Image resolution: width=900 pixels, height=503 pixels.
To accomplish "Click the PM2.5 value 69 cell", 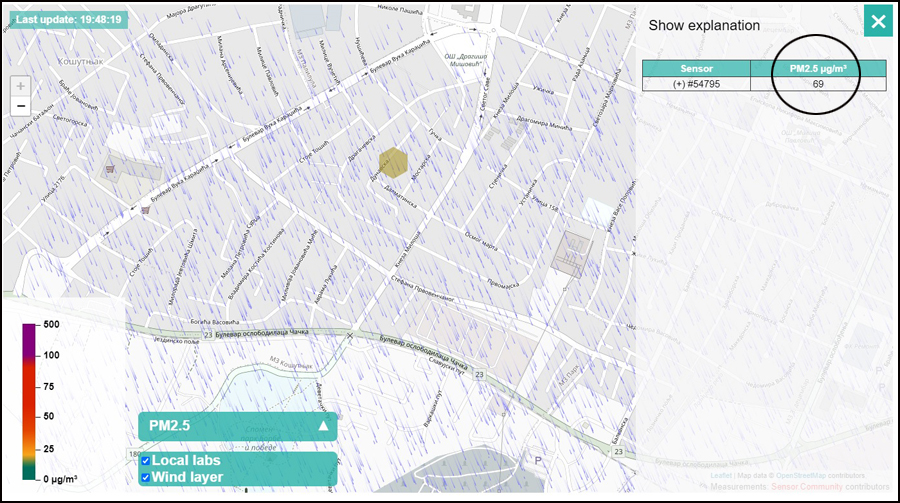I will [818, 84].
